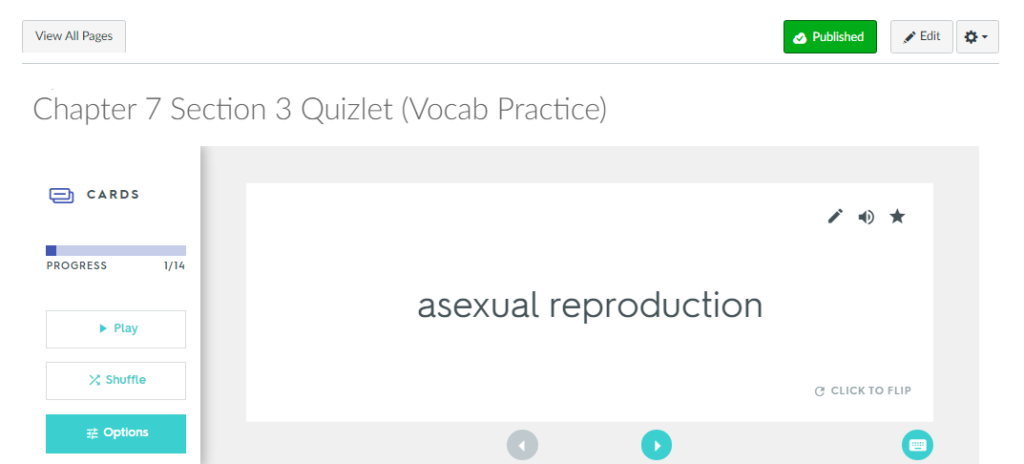This screenshot has height=464, width=1024.
Task: Click the Chapter 7 Section 3 Quizlet title
Action: 320,109
